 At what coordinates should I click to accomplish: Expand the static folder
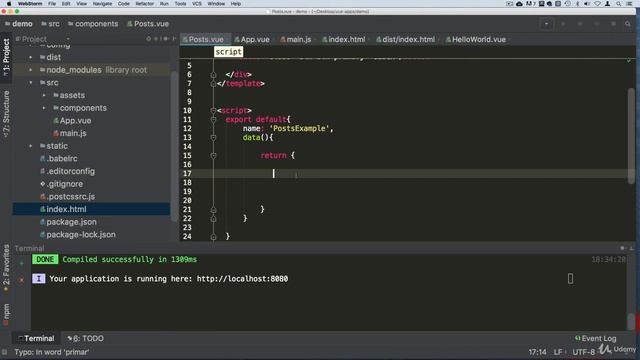click(31, 146)
